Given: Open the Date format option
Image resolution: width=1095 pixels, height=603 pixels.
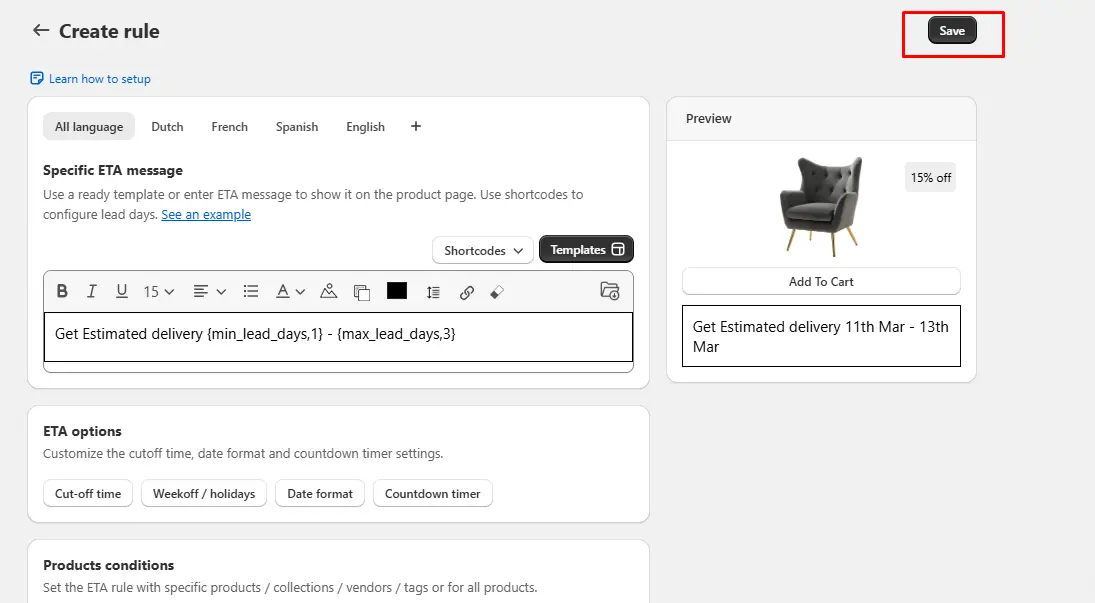Looking at the screenshot, I should coord(320,493).
